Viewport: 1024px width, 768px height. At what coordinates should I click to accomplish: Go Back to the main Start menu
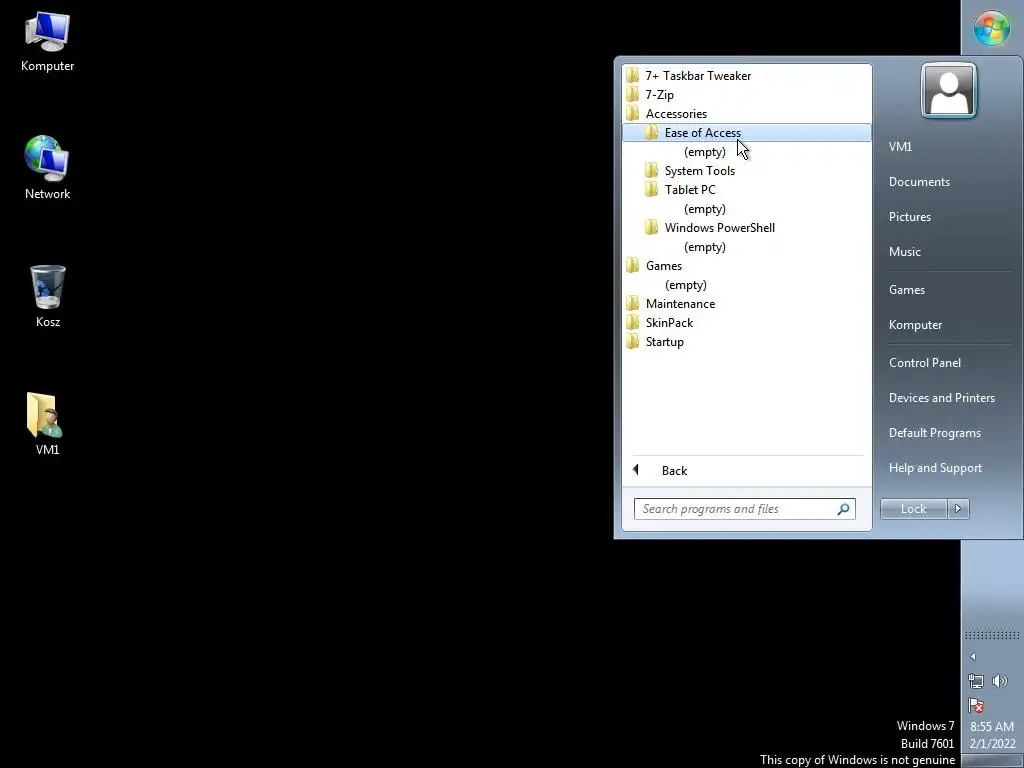pos(746,471)
